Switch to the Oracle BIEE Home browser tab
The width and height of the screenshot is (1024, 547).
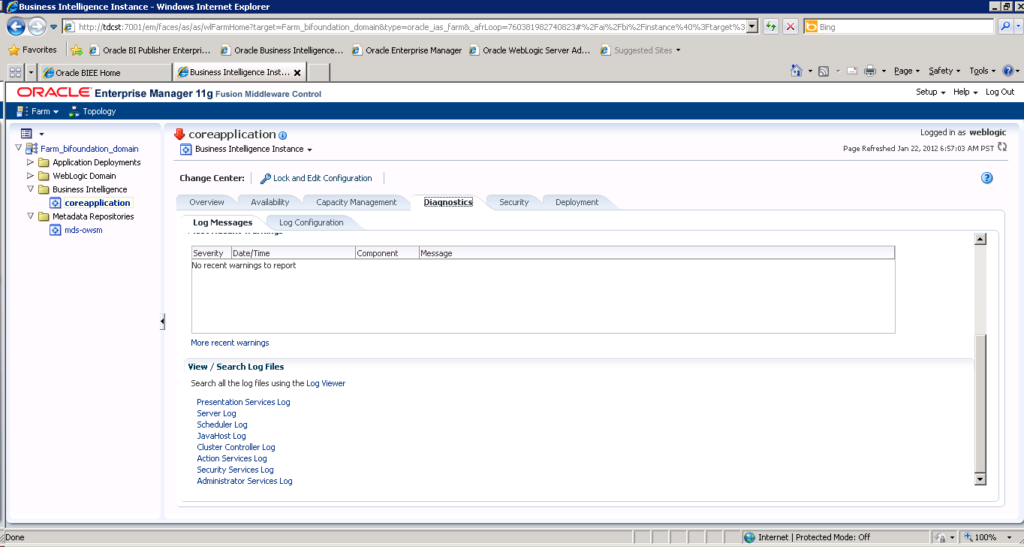[104, 72]
